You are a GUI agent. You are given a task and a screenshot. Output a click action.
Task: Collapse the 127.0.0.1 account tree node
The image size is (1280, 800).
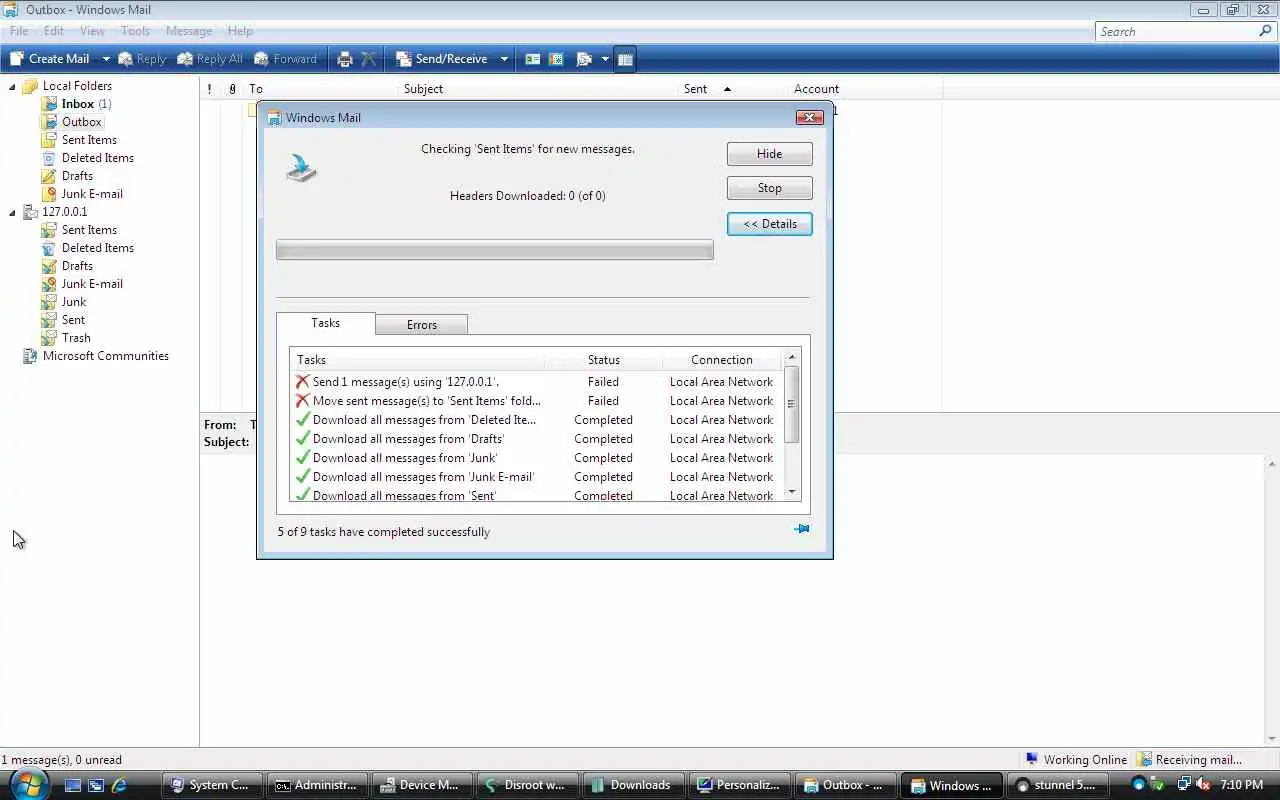click(x=13, y=212)
